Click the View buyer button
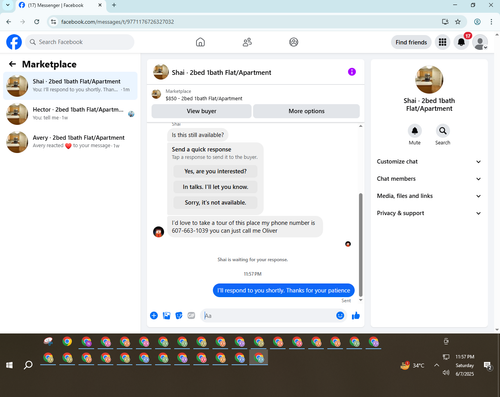The height and width of the screenshot is (397, 500). click(x=201, y=111)
